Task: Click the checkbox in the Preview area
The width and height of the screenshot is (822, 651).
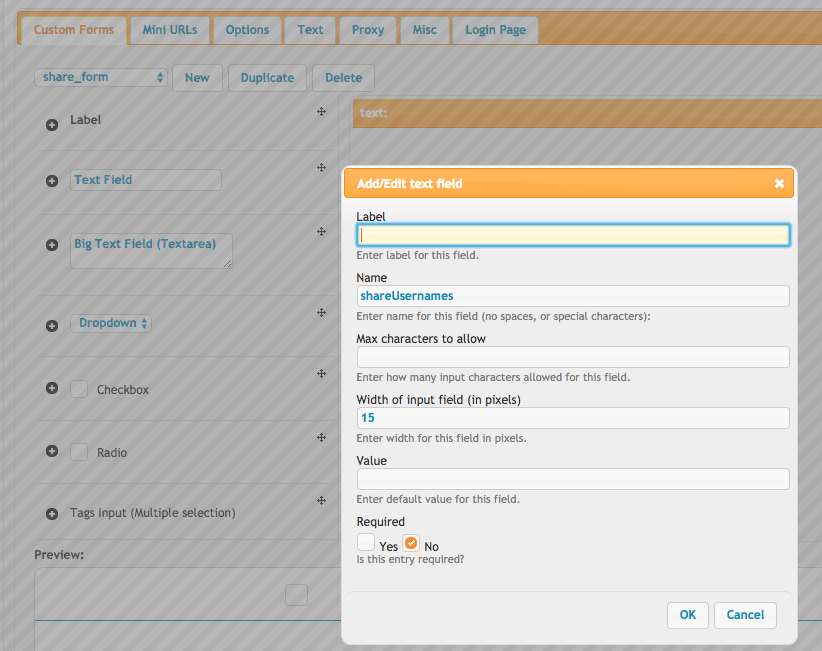Action: pos(296,595)
